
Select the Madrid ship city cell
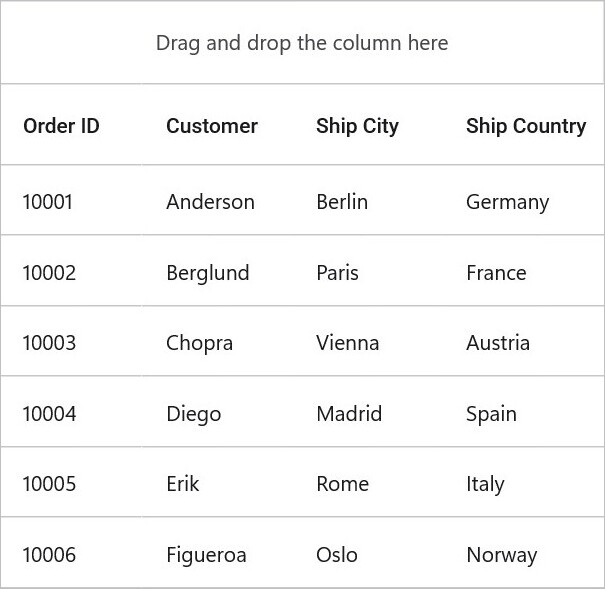(x=367, y=412)
